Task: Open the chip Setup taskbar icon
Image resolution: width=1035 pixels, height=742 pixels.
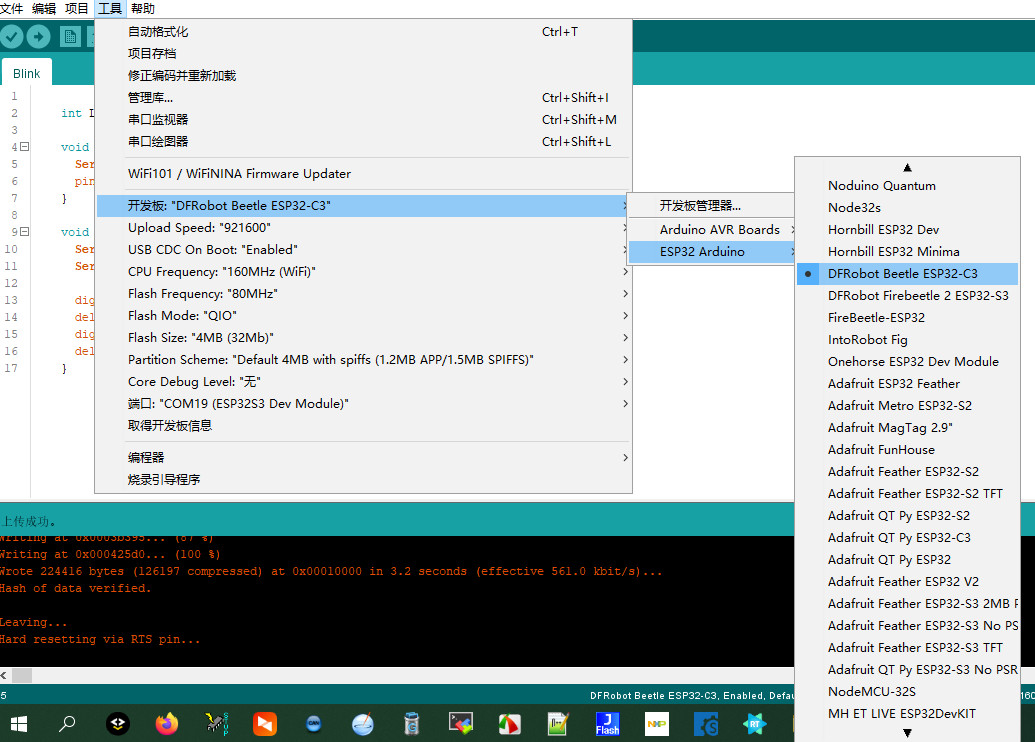Action: tap(216, 724)
